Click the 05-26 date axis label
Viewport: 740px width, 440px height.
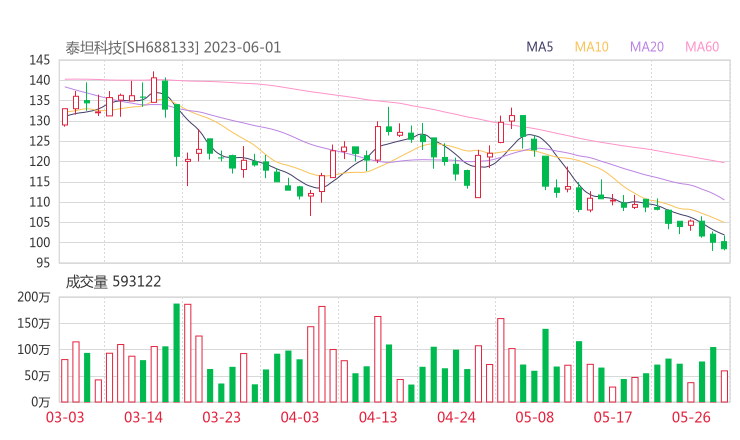tap(691, 417)
